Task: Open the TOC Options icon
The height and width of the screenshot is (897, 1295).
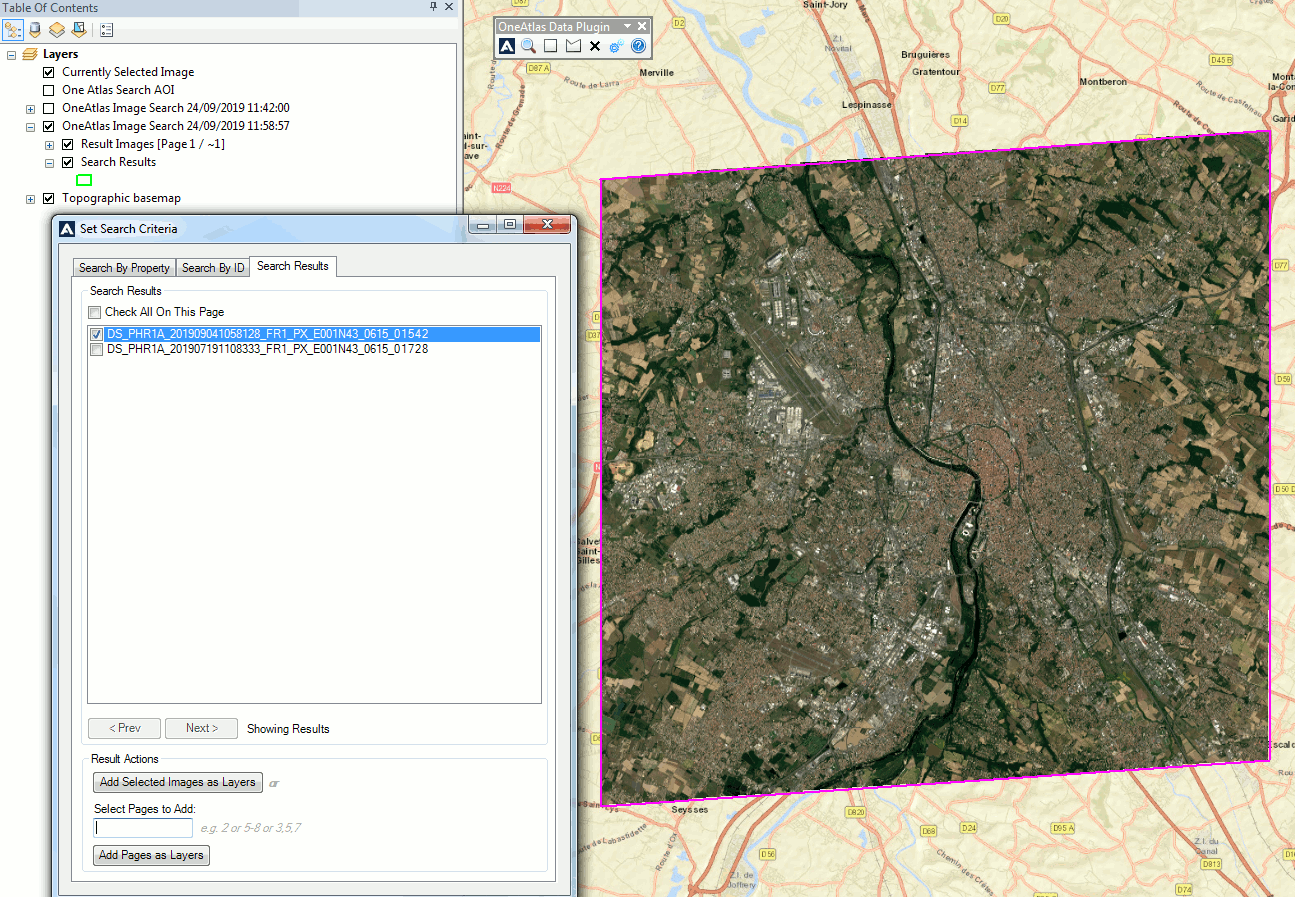Action: coord(106,29)
